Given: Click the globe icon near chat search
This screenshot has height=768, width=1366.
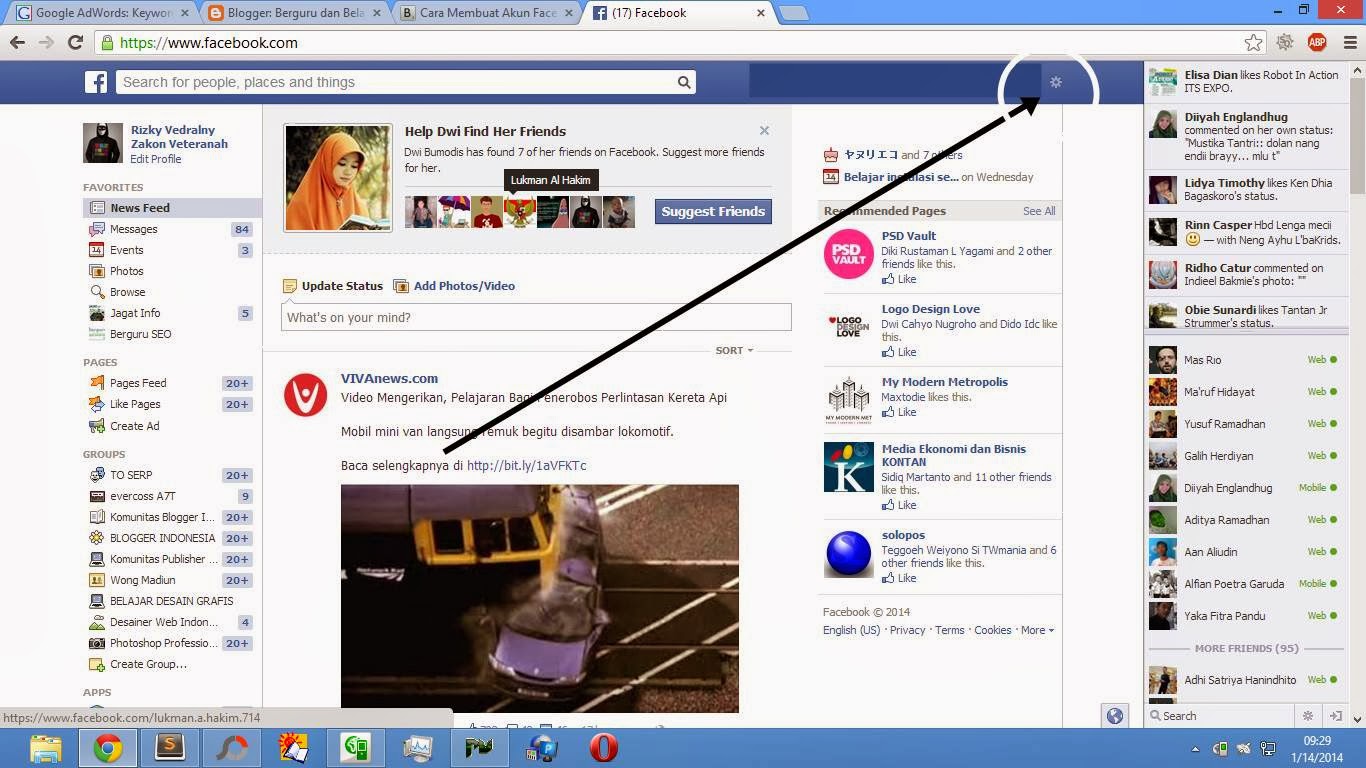Looking at the screenshot, I should [x=1115, y=716].
